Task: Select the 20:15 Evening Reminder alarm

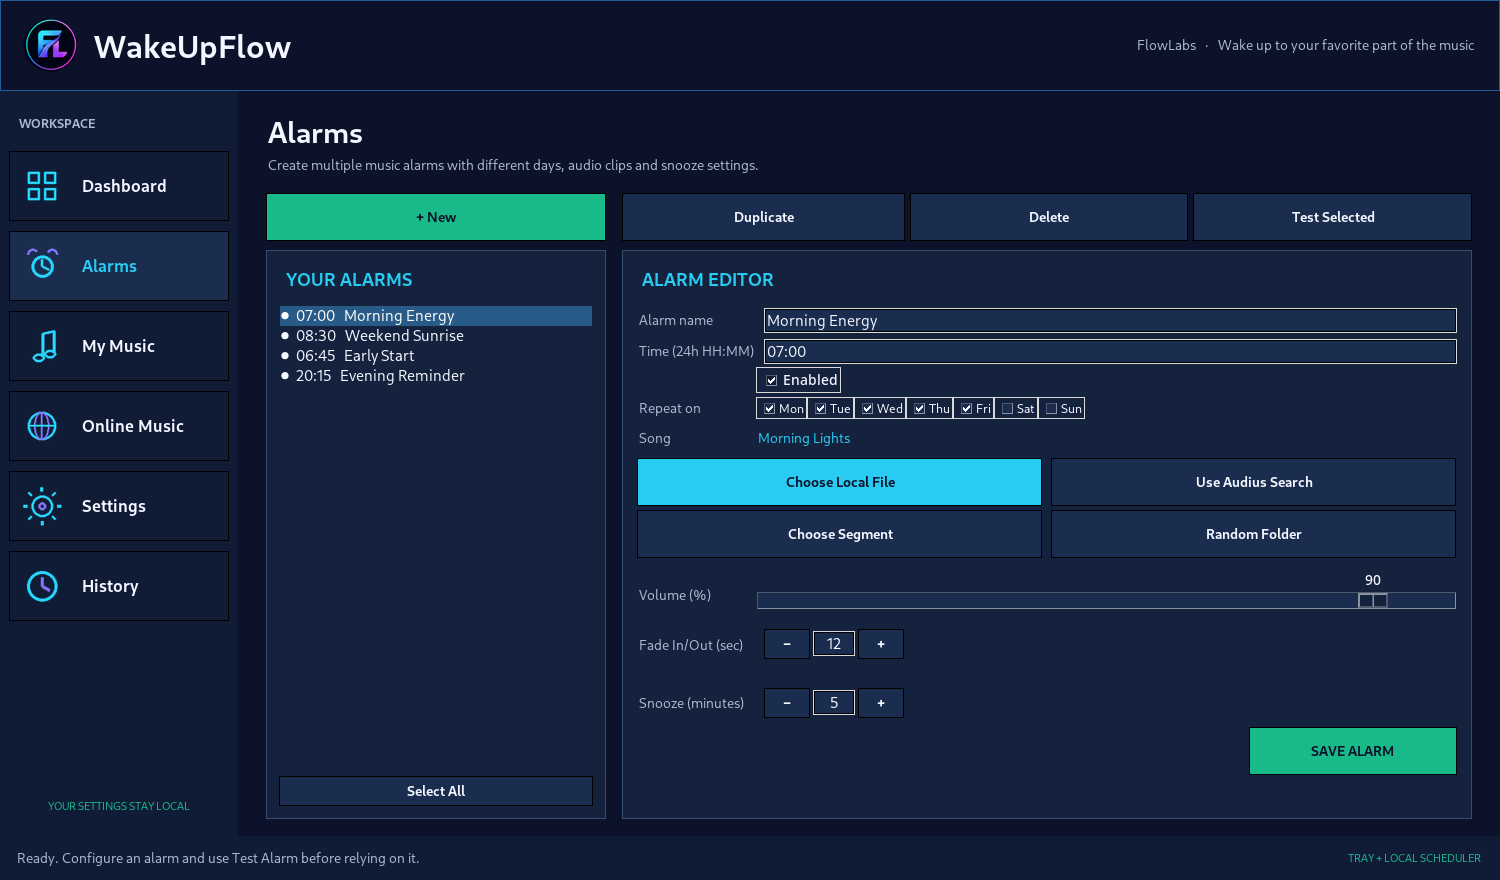Action: pyautogui.click(x=436, y=376)
